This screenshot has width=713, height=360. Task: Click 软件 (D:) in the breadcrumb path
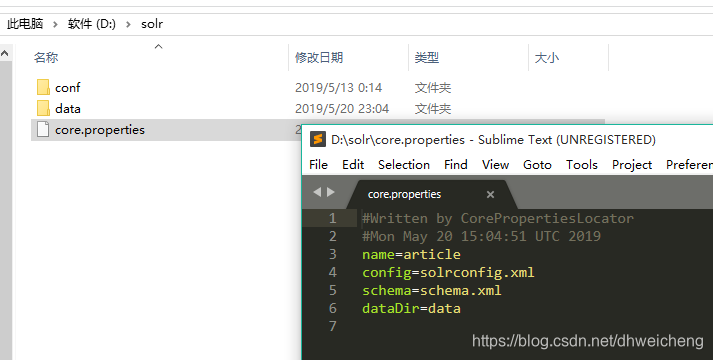[x=92, y=24]
